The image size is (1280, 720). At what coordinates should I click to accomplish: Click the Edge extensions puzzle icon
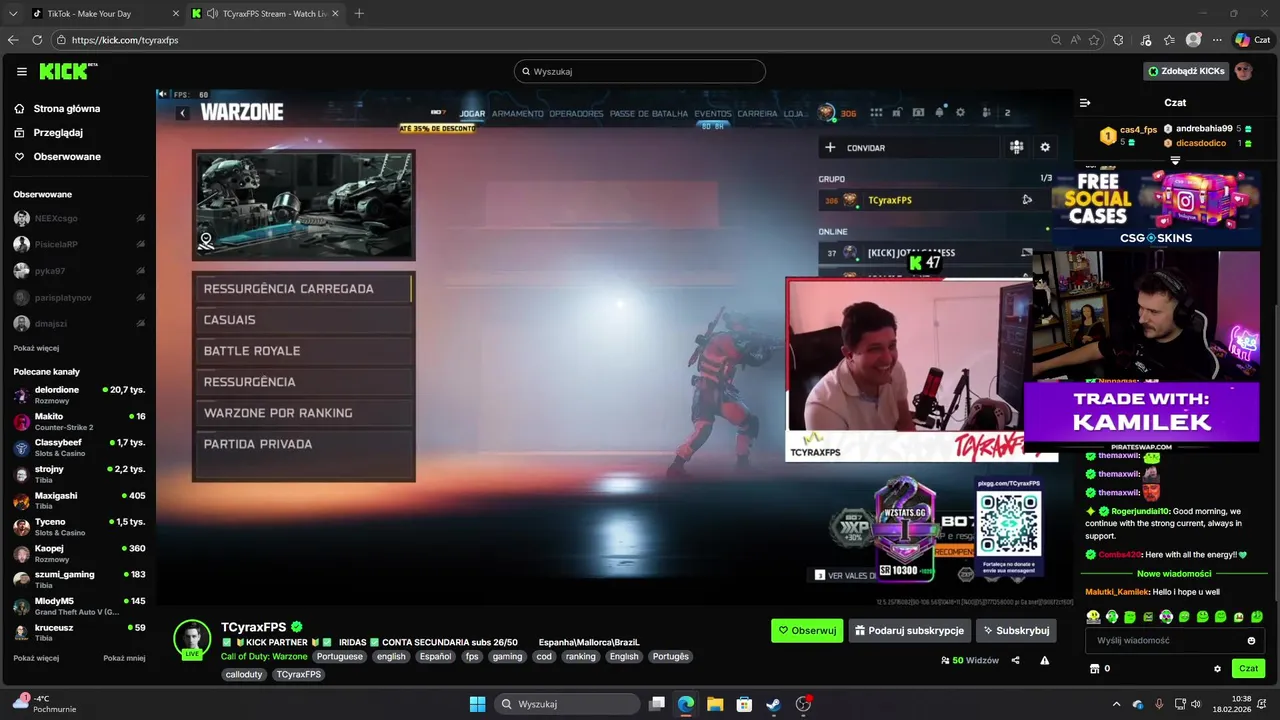[x=1118, y=40]
